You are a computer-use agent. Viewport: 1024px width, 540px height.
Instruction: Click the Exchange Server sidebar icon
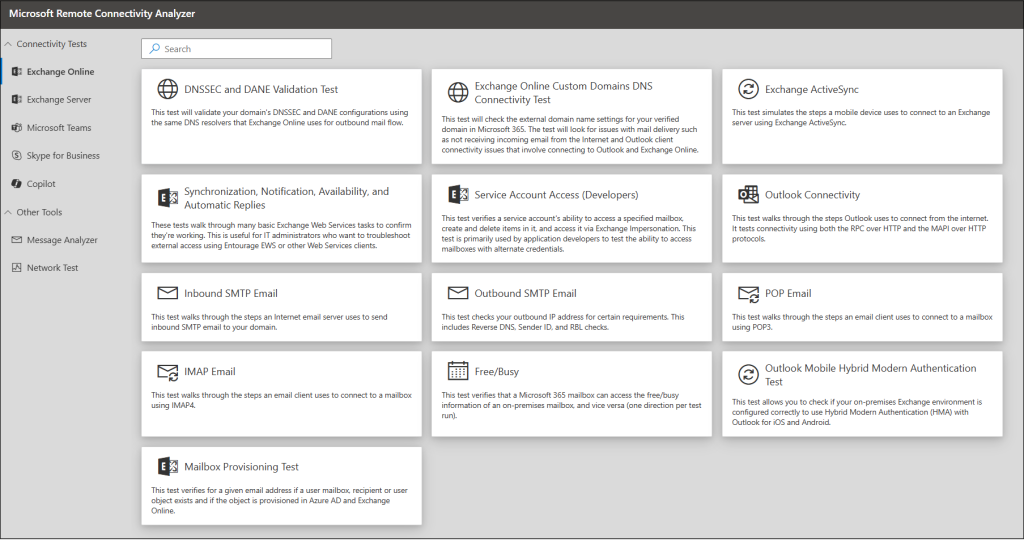[x=17, y=99]
